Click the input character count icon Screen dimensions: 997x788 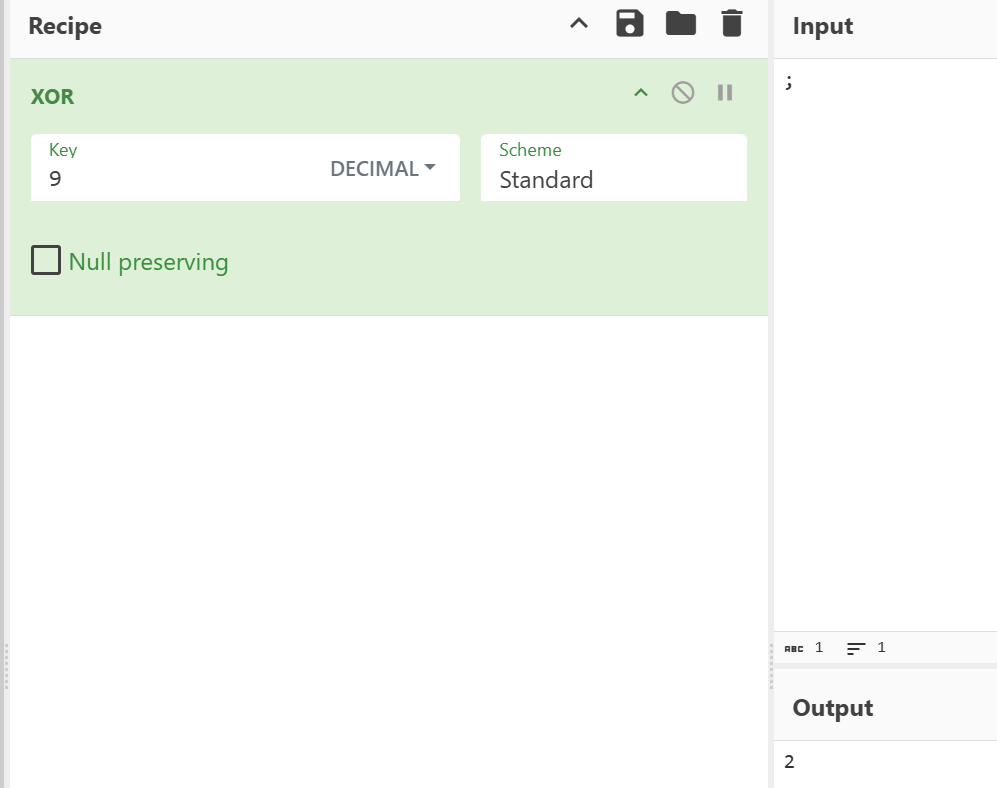point(794,648)
